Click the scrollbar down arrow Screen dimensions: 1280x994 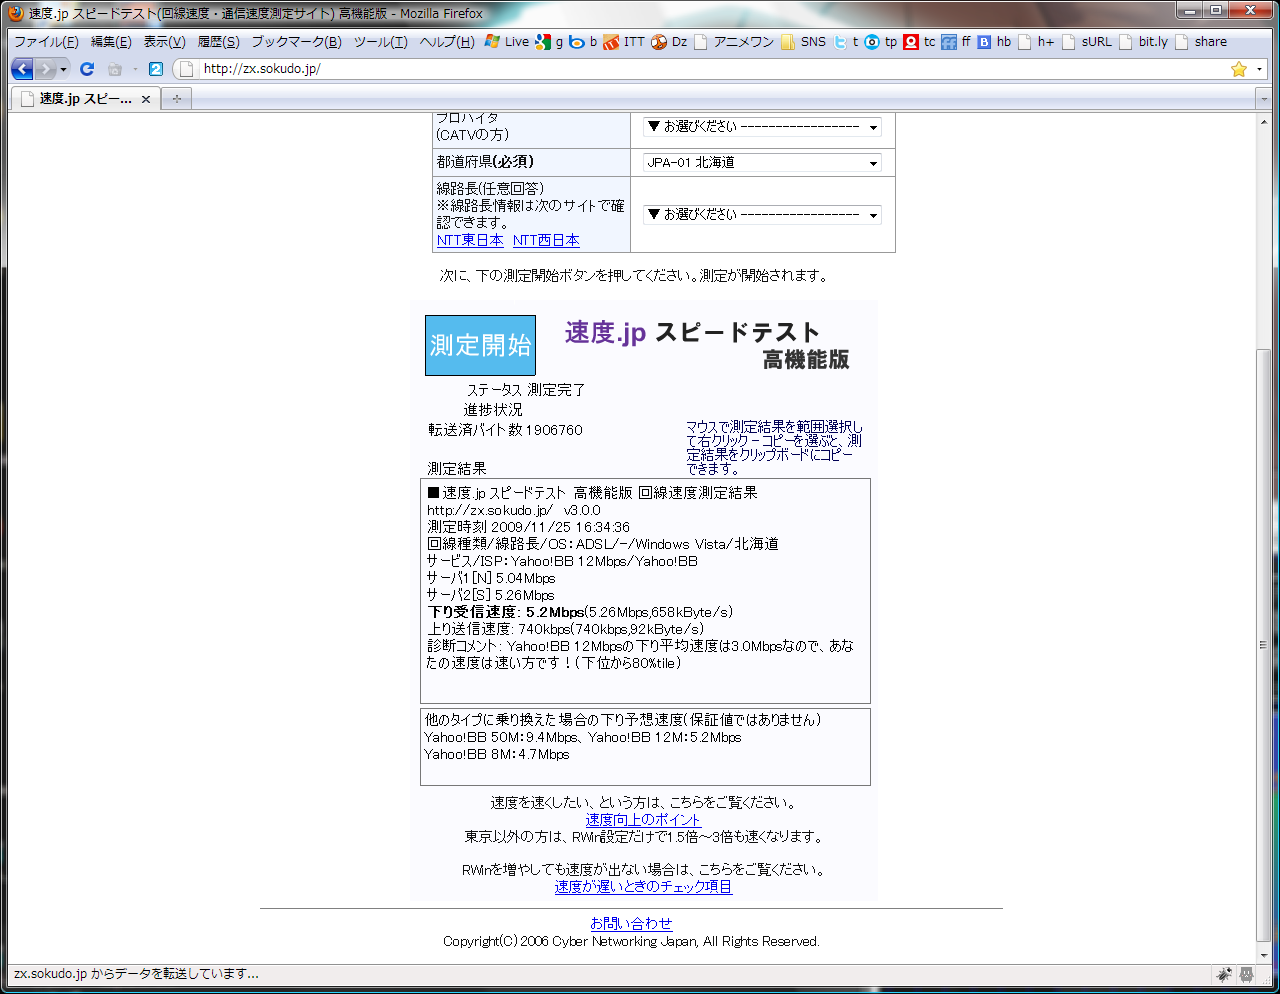tap(1263, 955)
